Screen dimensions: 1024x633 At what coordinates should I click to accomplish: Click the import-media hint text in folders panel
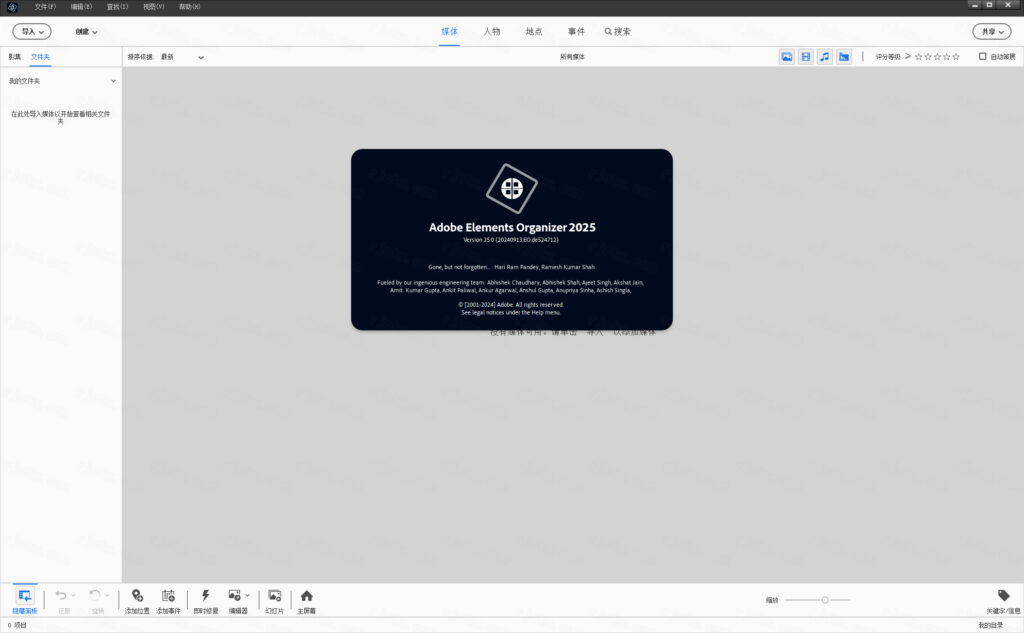tap(61, 118)
